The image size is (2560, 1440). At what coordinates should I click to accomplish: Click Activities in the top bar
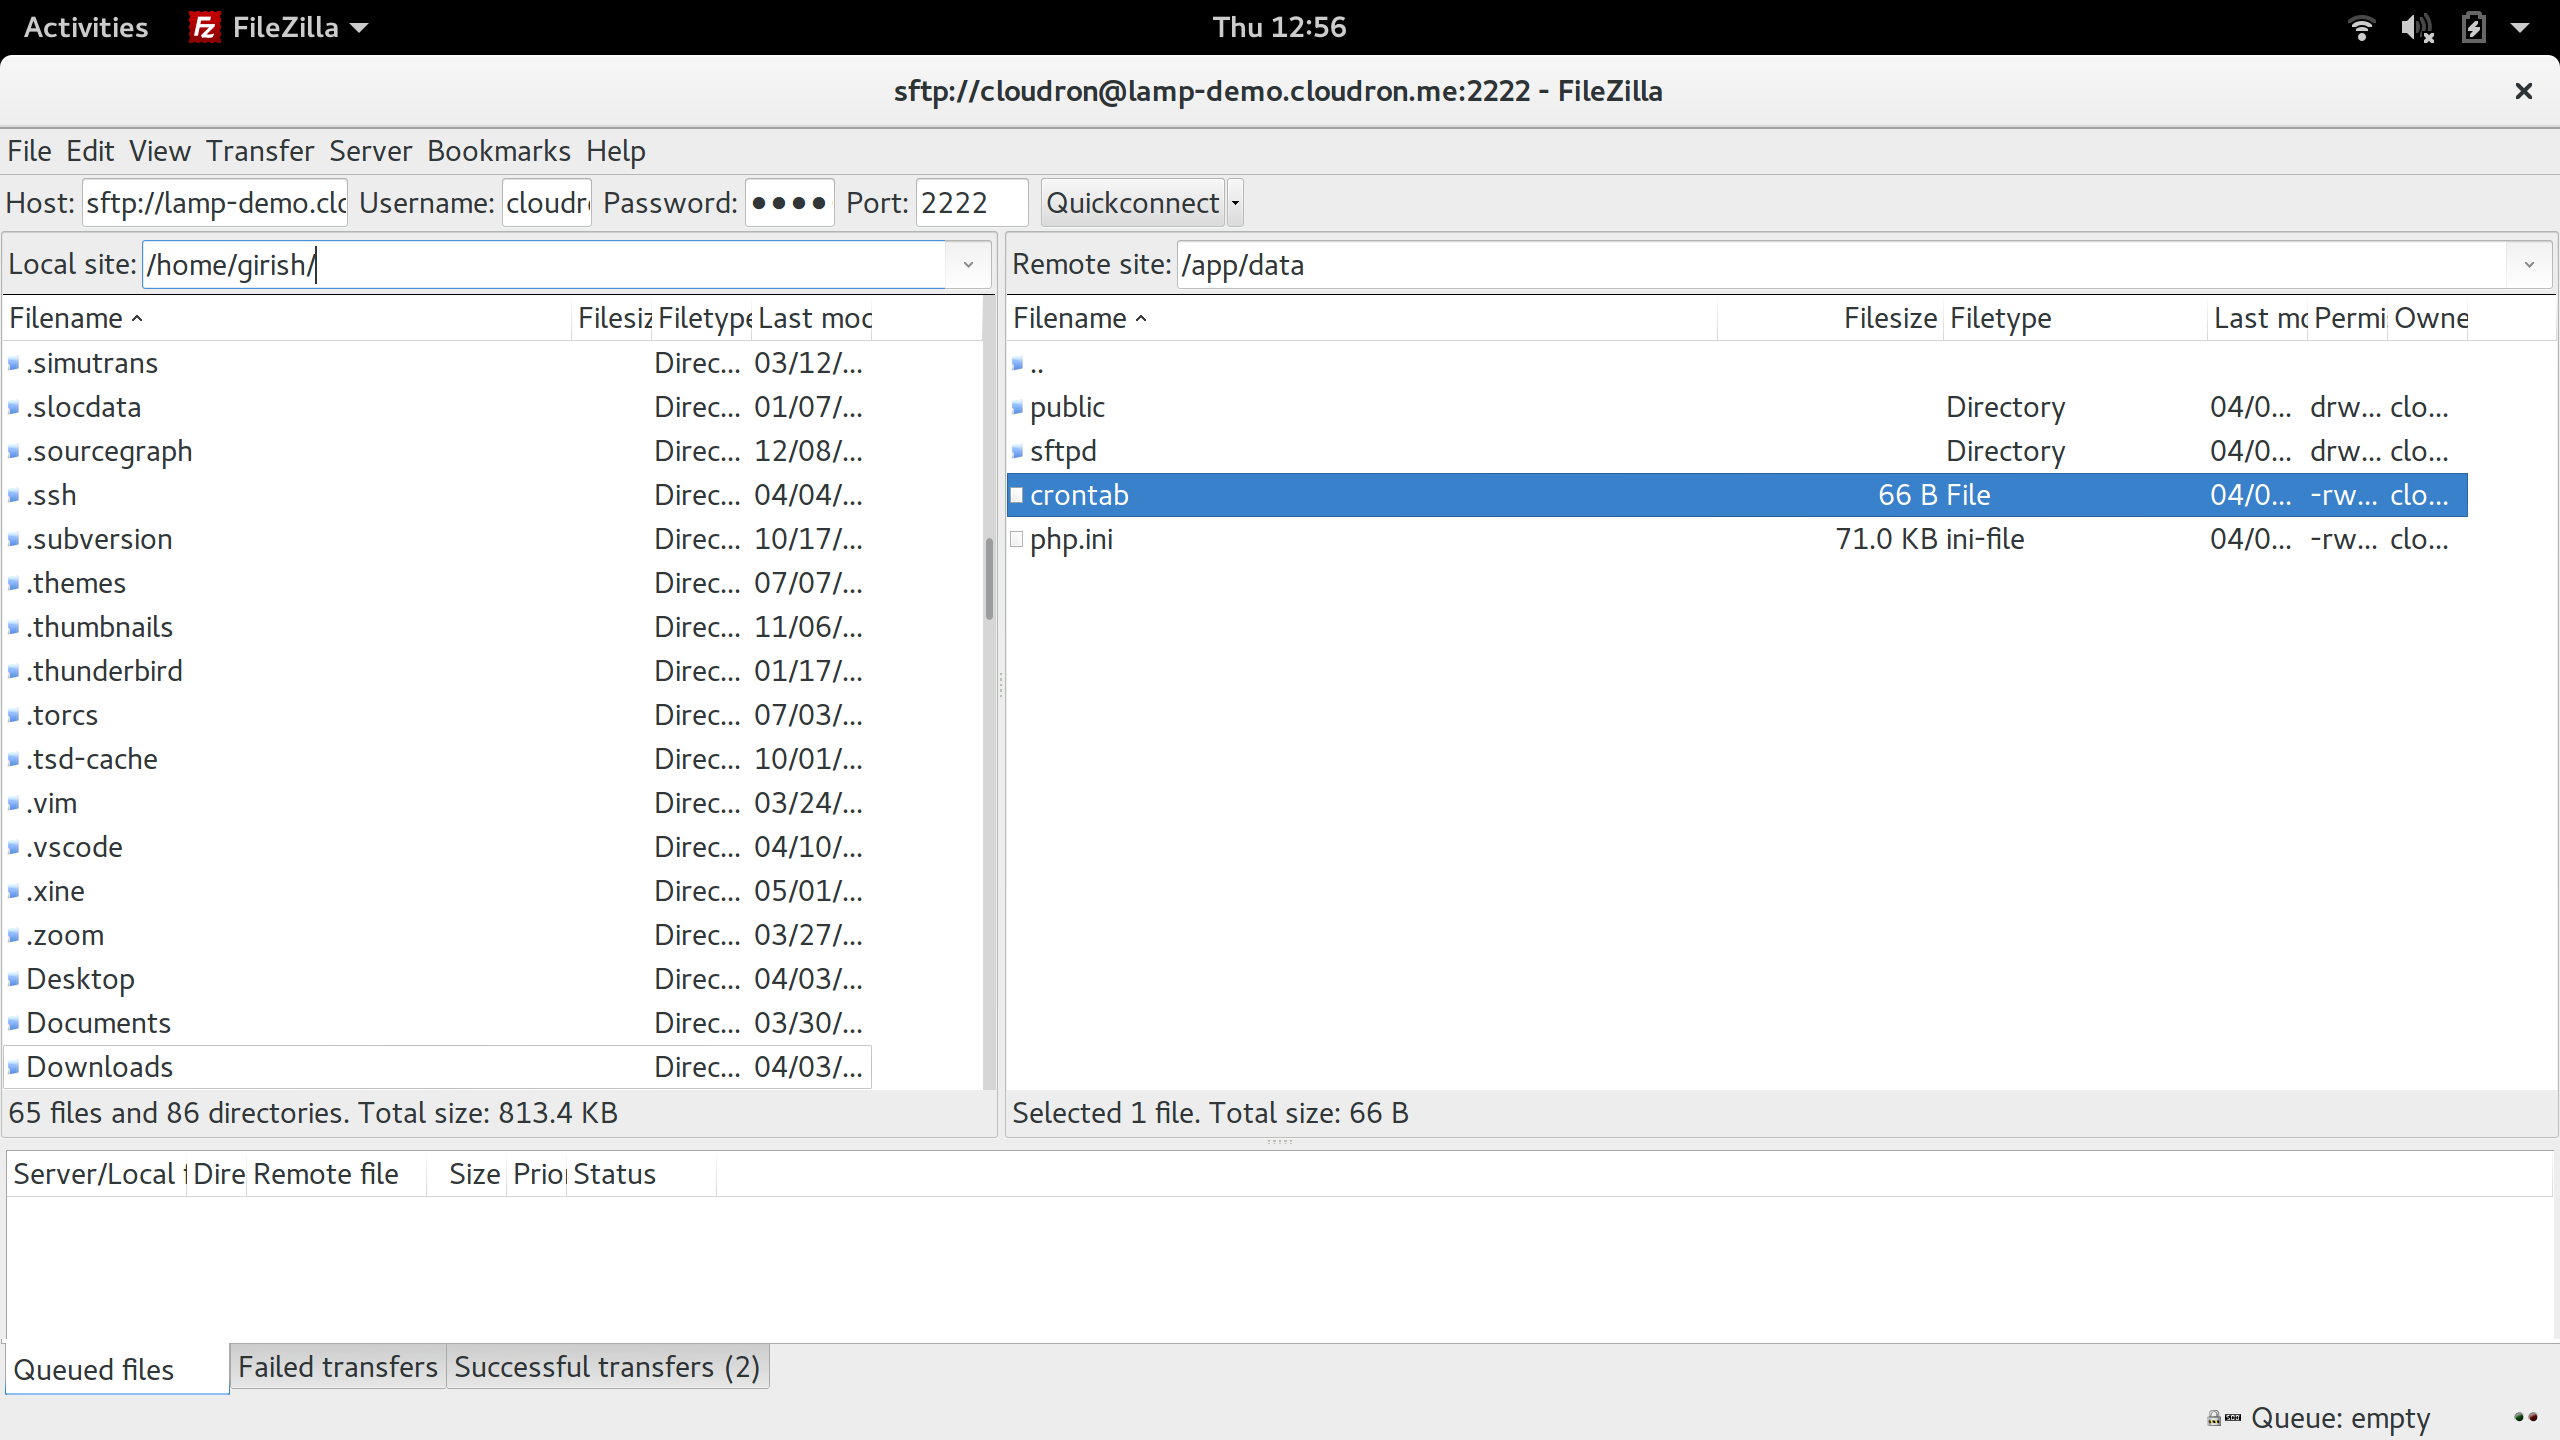85,27
